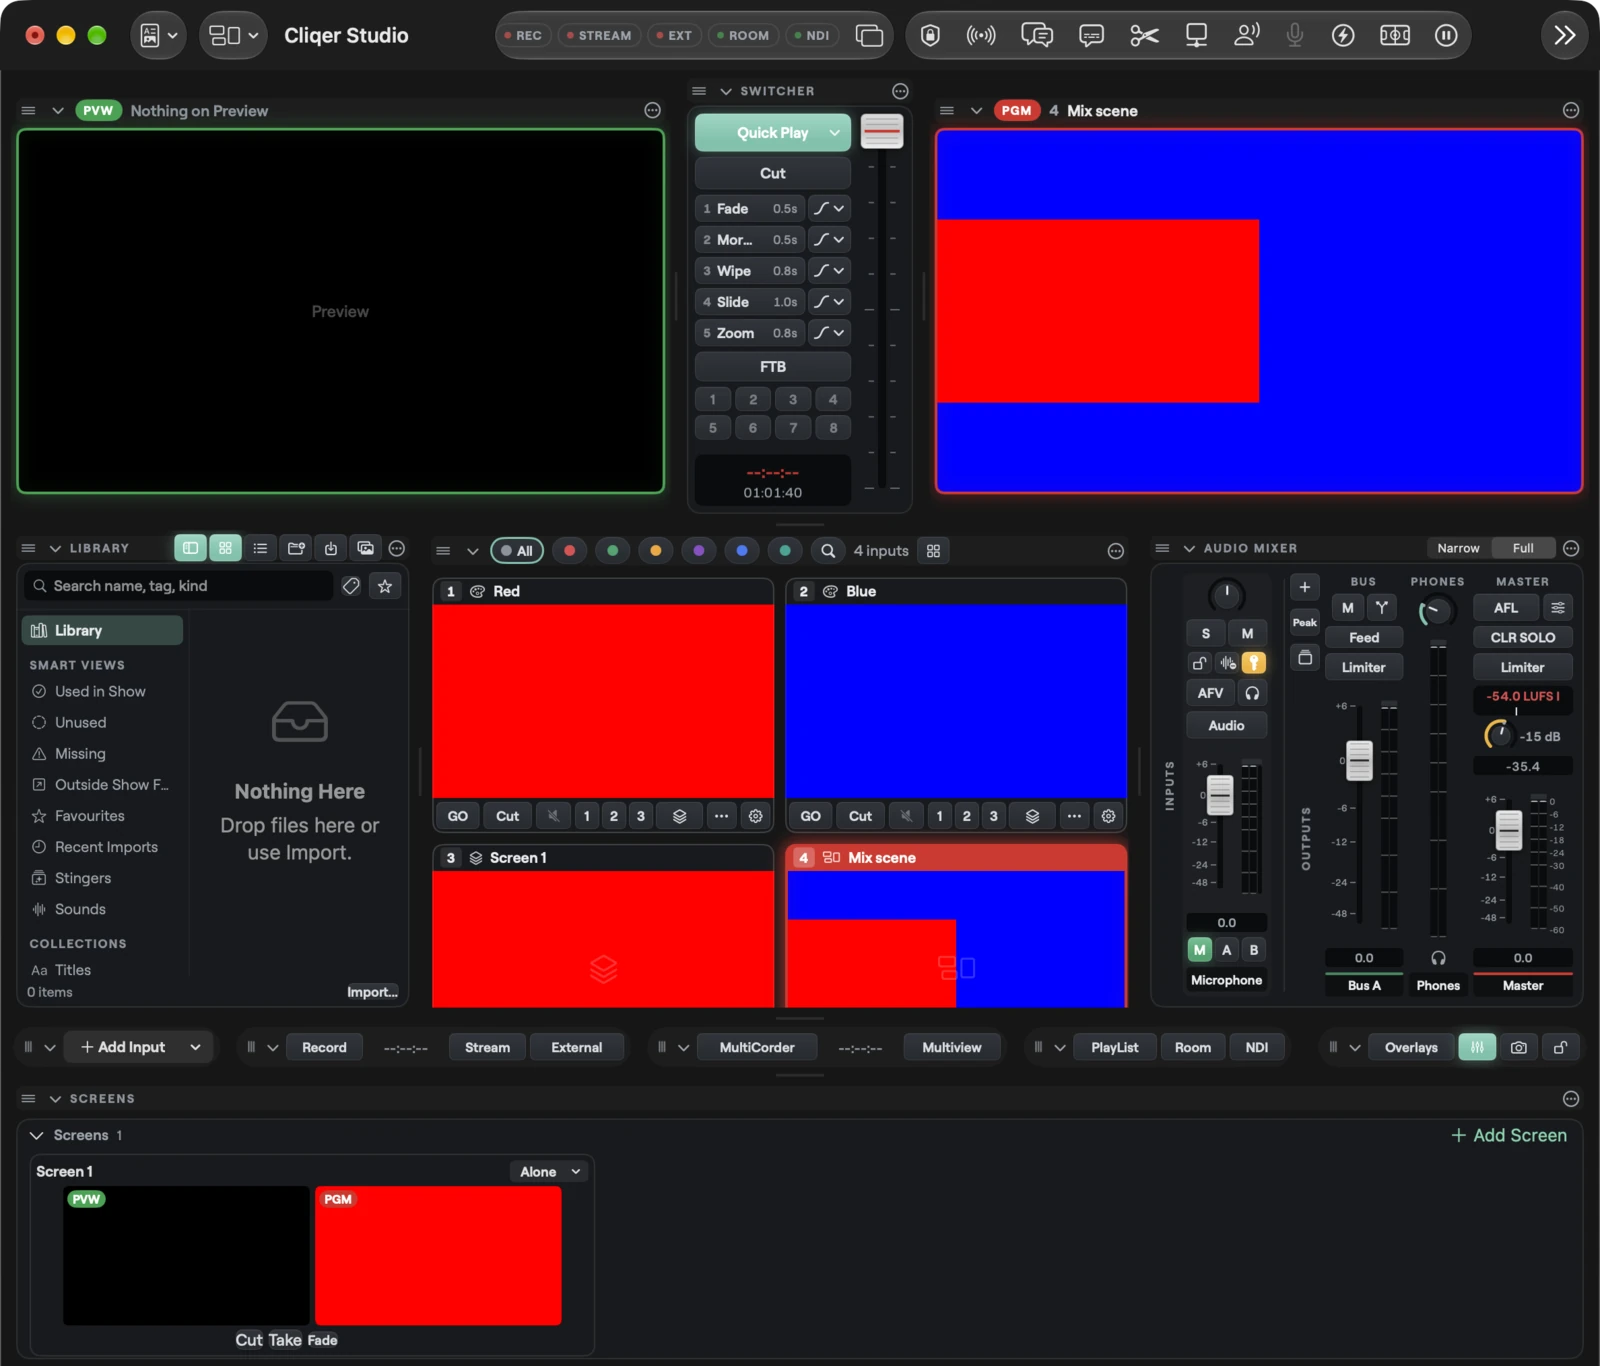Open the search icon in inputs panel
1600x1366 pixels.
click(x=828, y=551)
